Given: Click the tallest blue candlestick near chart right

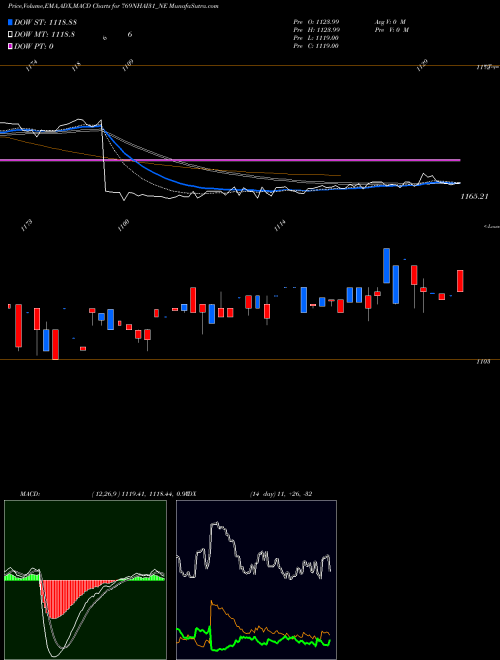Looking at the screenshot, I should [396, 285].
